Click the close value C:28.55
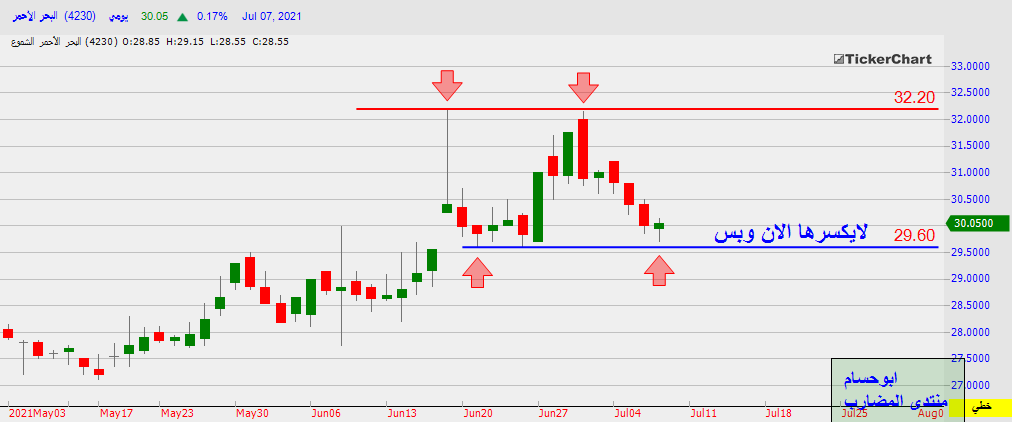This screenshot has width=1012, height=422. pos(270,42)
